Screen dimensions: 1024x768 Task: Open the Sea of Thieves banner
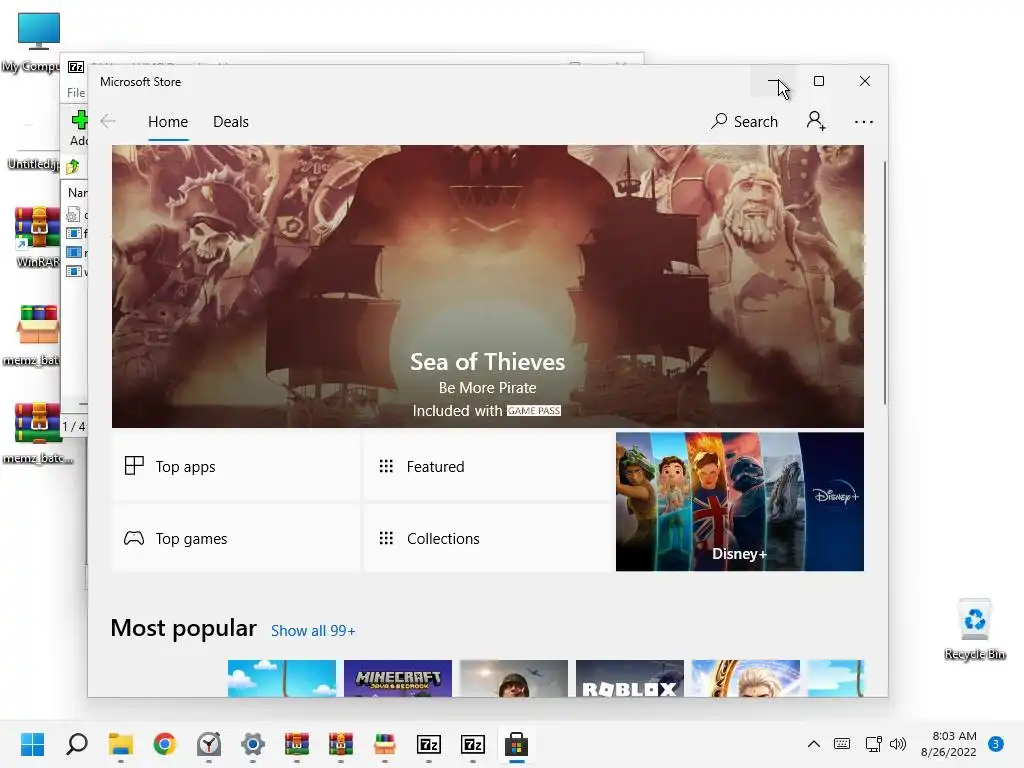pyautogui.click(x=487, y=286)
